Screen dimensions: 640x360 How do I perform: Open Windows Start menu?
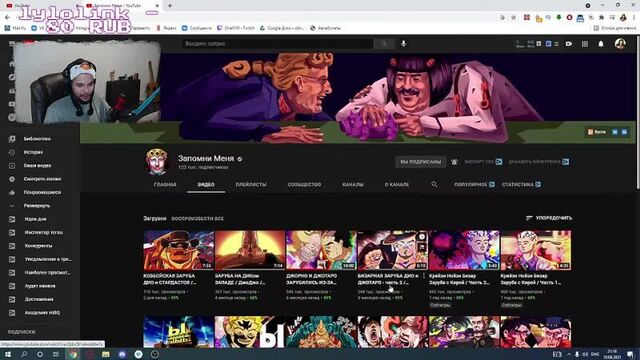point(7,354)
